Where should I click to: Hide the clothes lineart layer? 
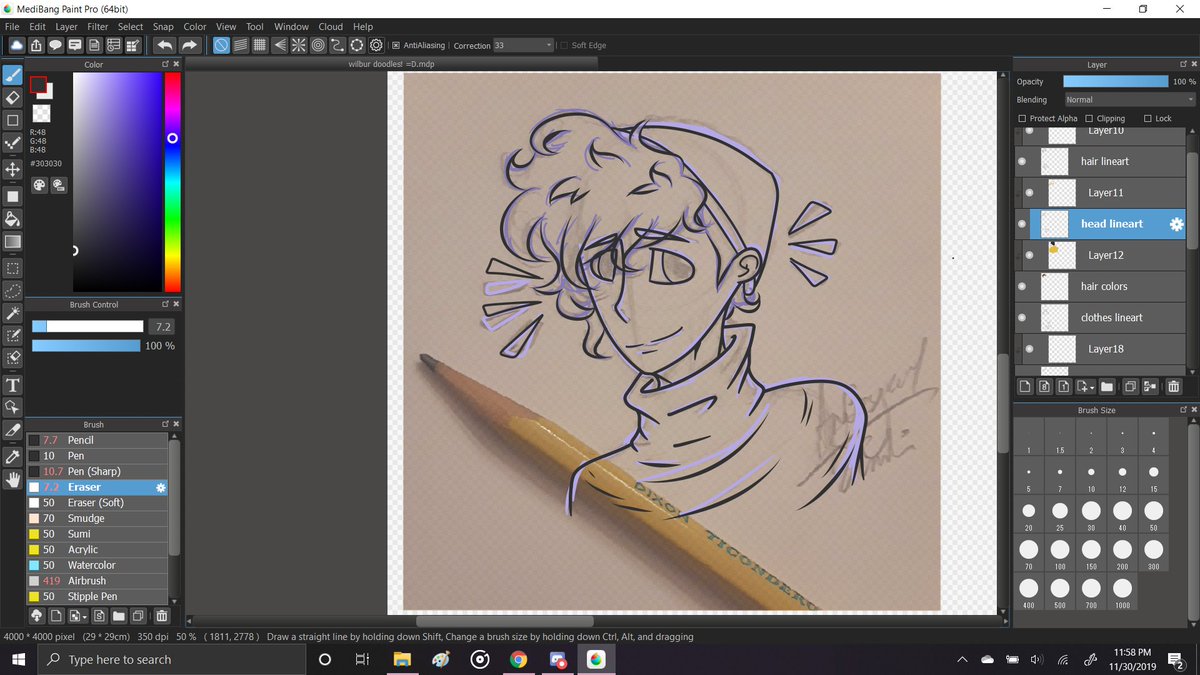click(1022, 317)
